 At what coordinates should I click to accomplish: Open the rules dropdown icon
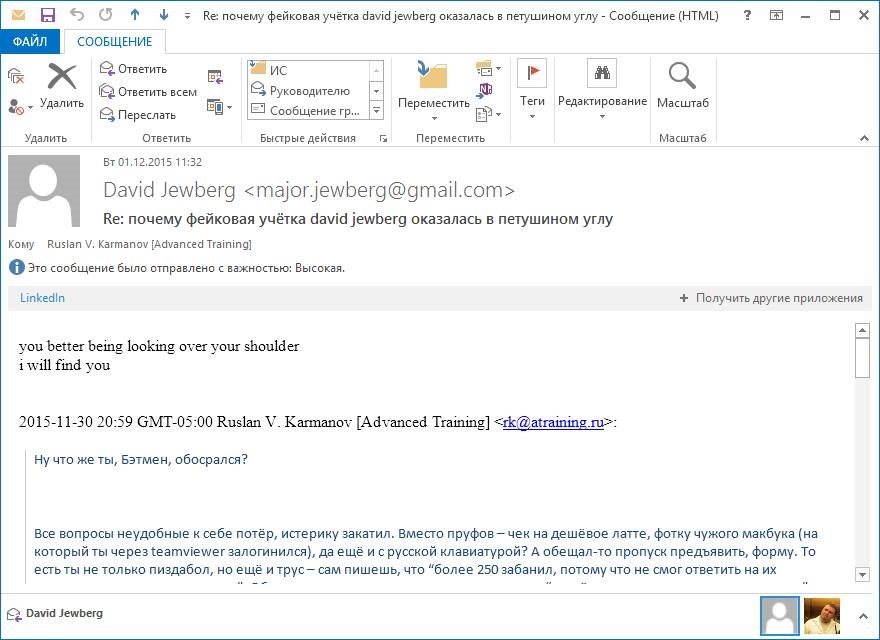488,68
